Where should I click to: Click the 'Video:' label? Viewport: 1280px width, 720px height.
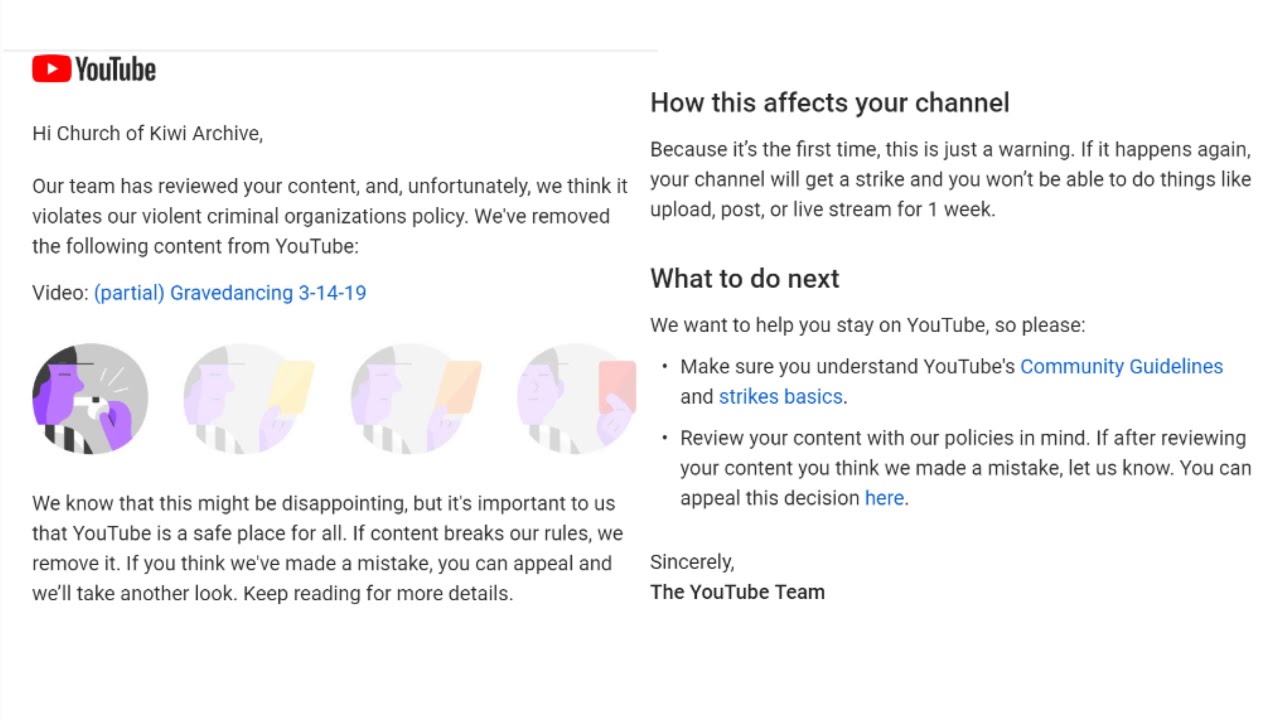coord(60,293)
